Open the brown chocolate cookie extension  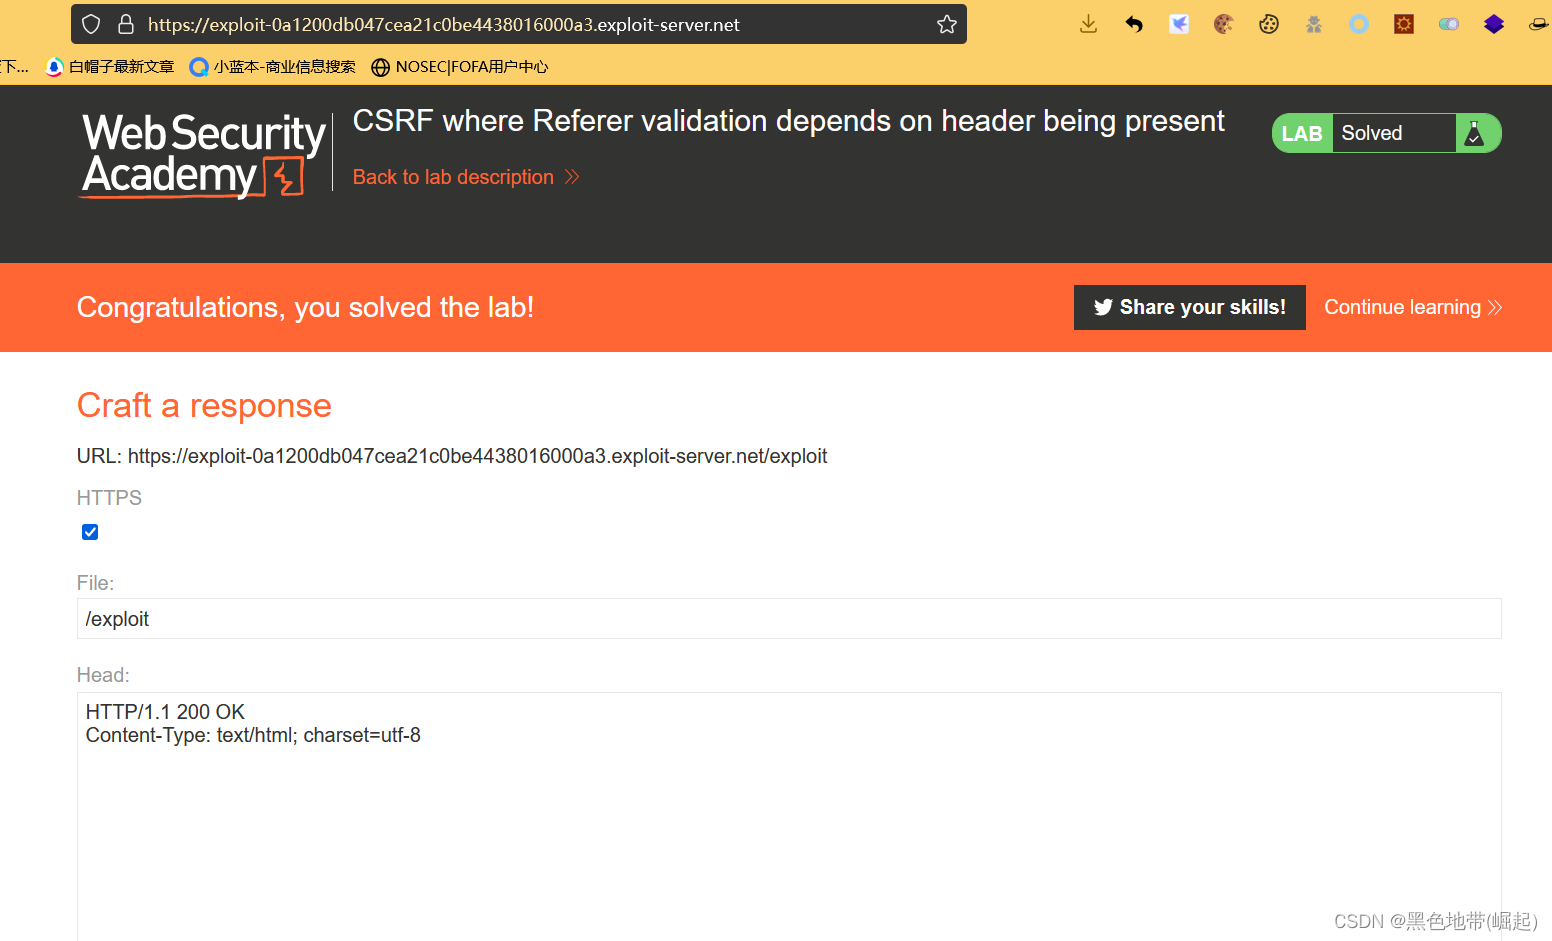click(x=1223, y=24)
